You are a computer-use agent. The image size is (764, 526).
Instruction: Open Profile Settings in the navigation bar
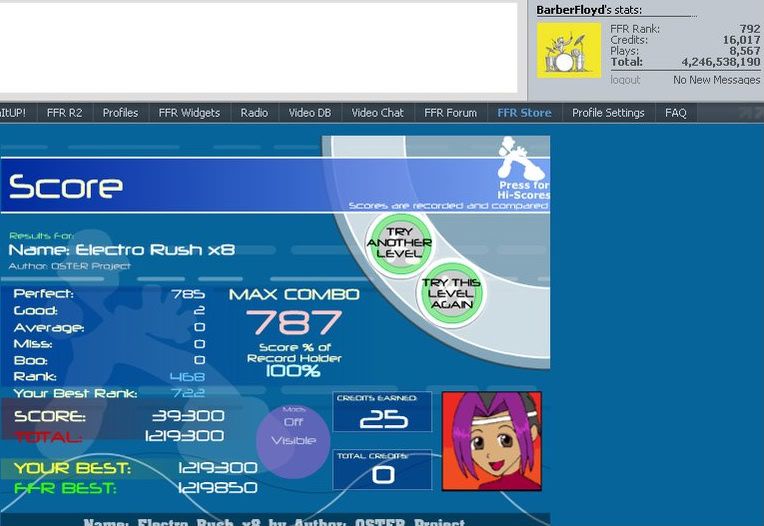[x=608, y=113]
